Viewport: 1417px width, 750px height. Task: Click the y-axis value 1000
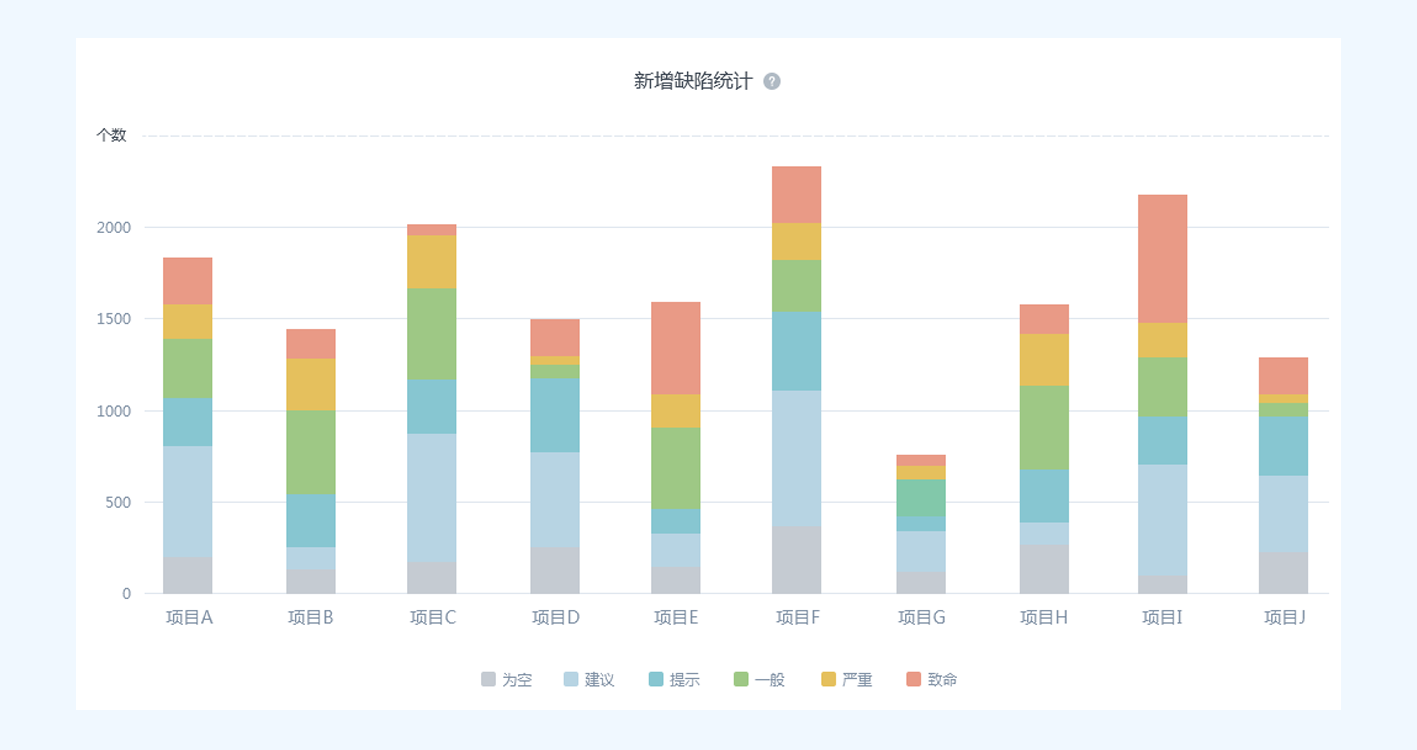tap(113, 411)
